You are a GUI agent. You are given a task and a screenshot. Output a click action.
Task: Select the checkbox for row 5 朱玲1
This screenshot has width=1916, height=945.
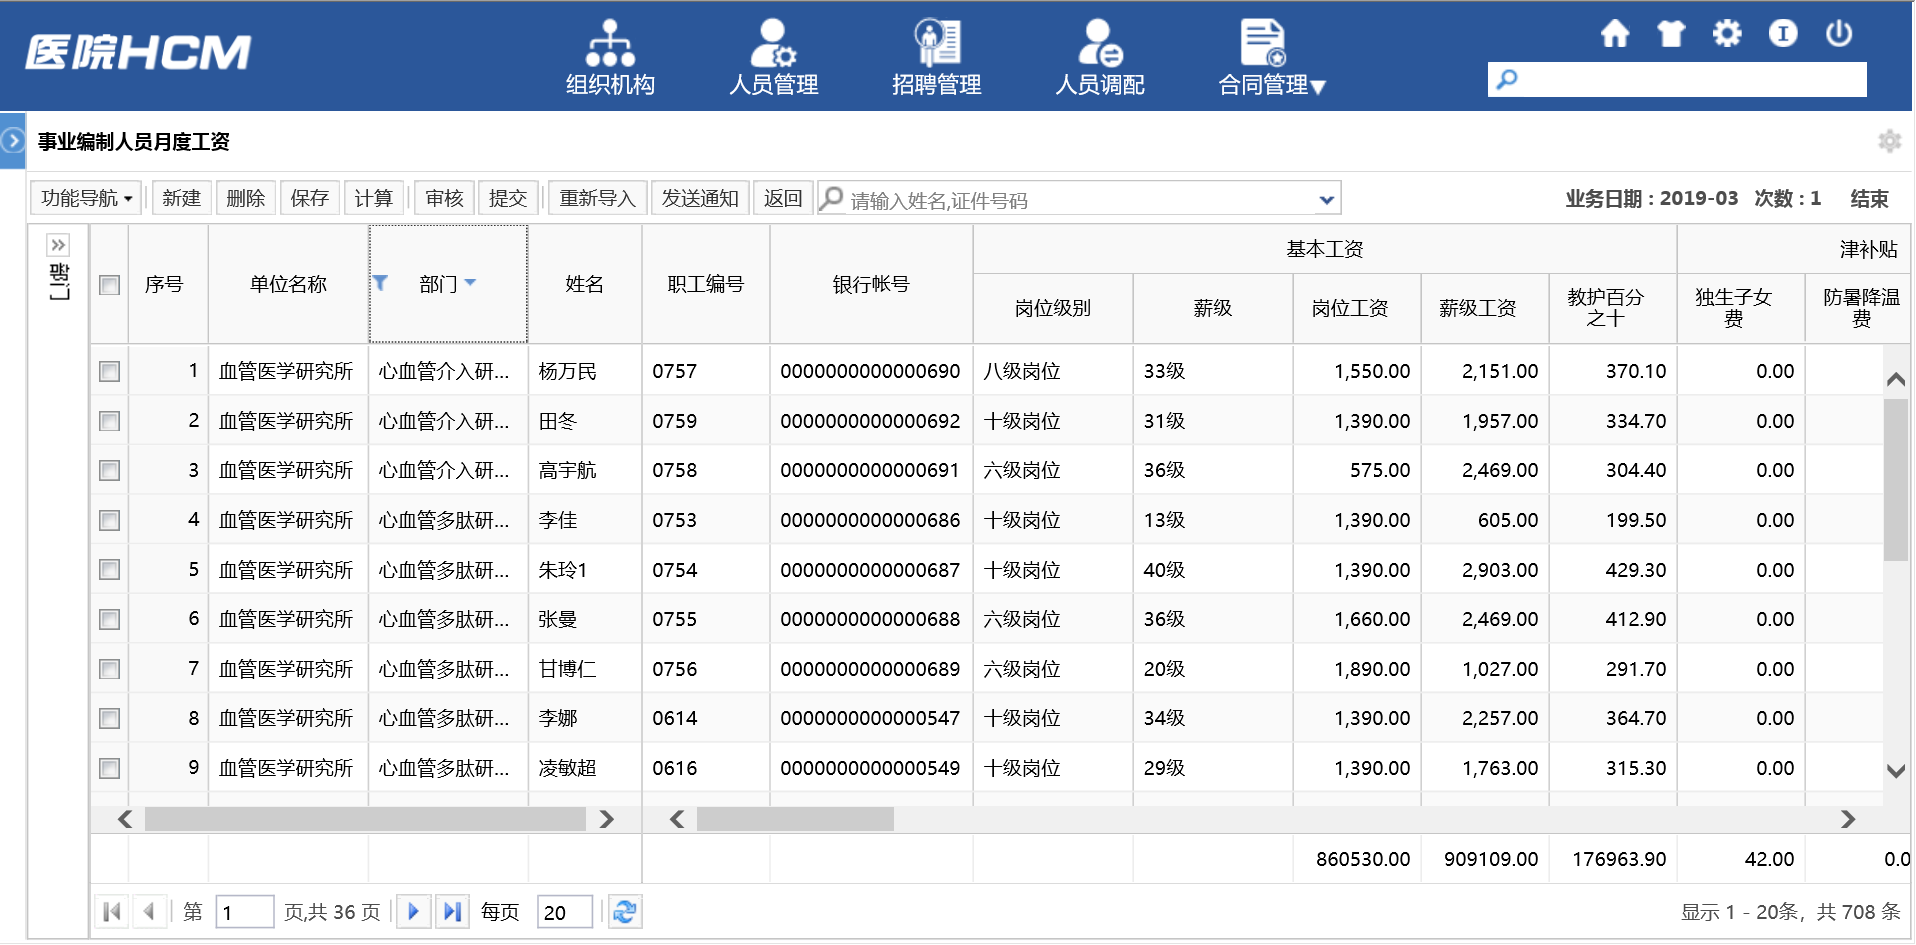click(110, 570)
